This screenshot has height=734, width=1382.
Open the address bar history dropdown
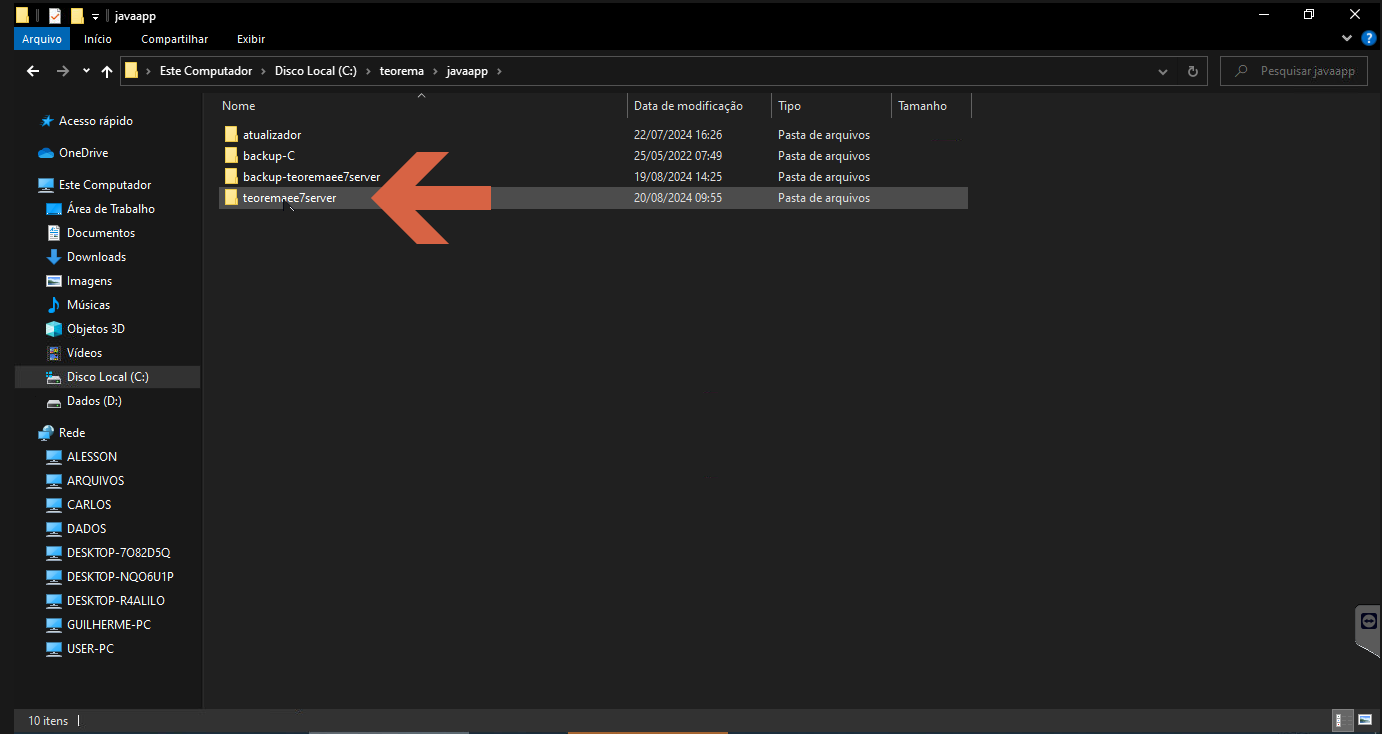coord(1163,72)
